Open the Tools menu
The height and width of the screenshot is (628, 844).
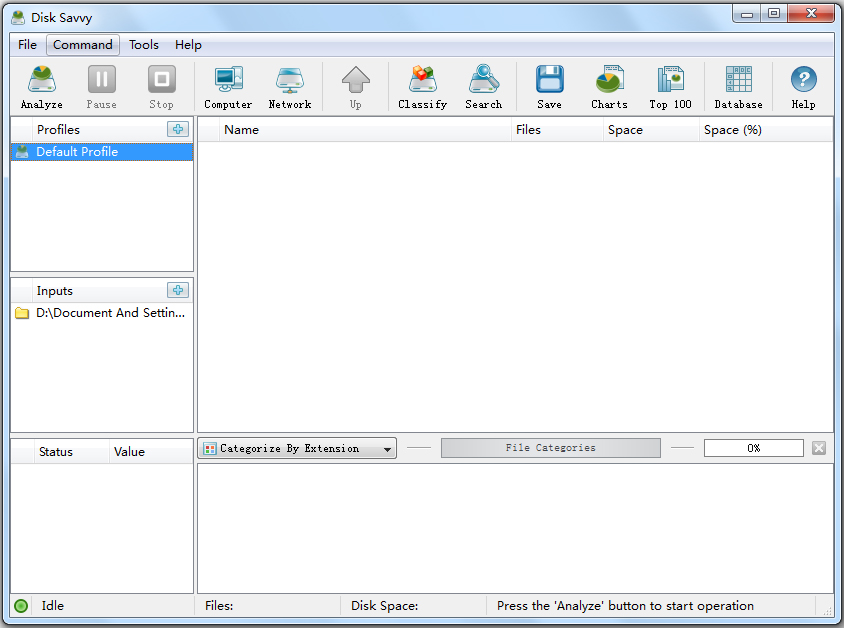[x=143, y=44]
